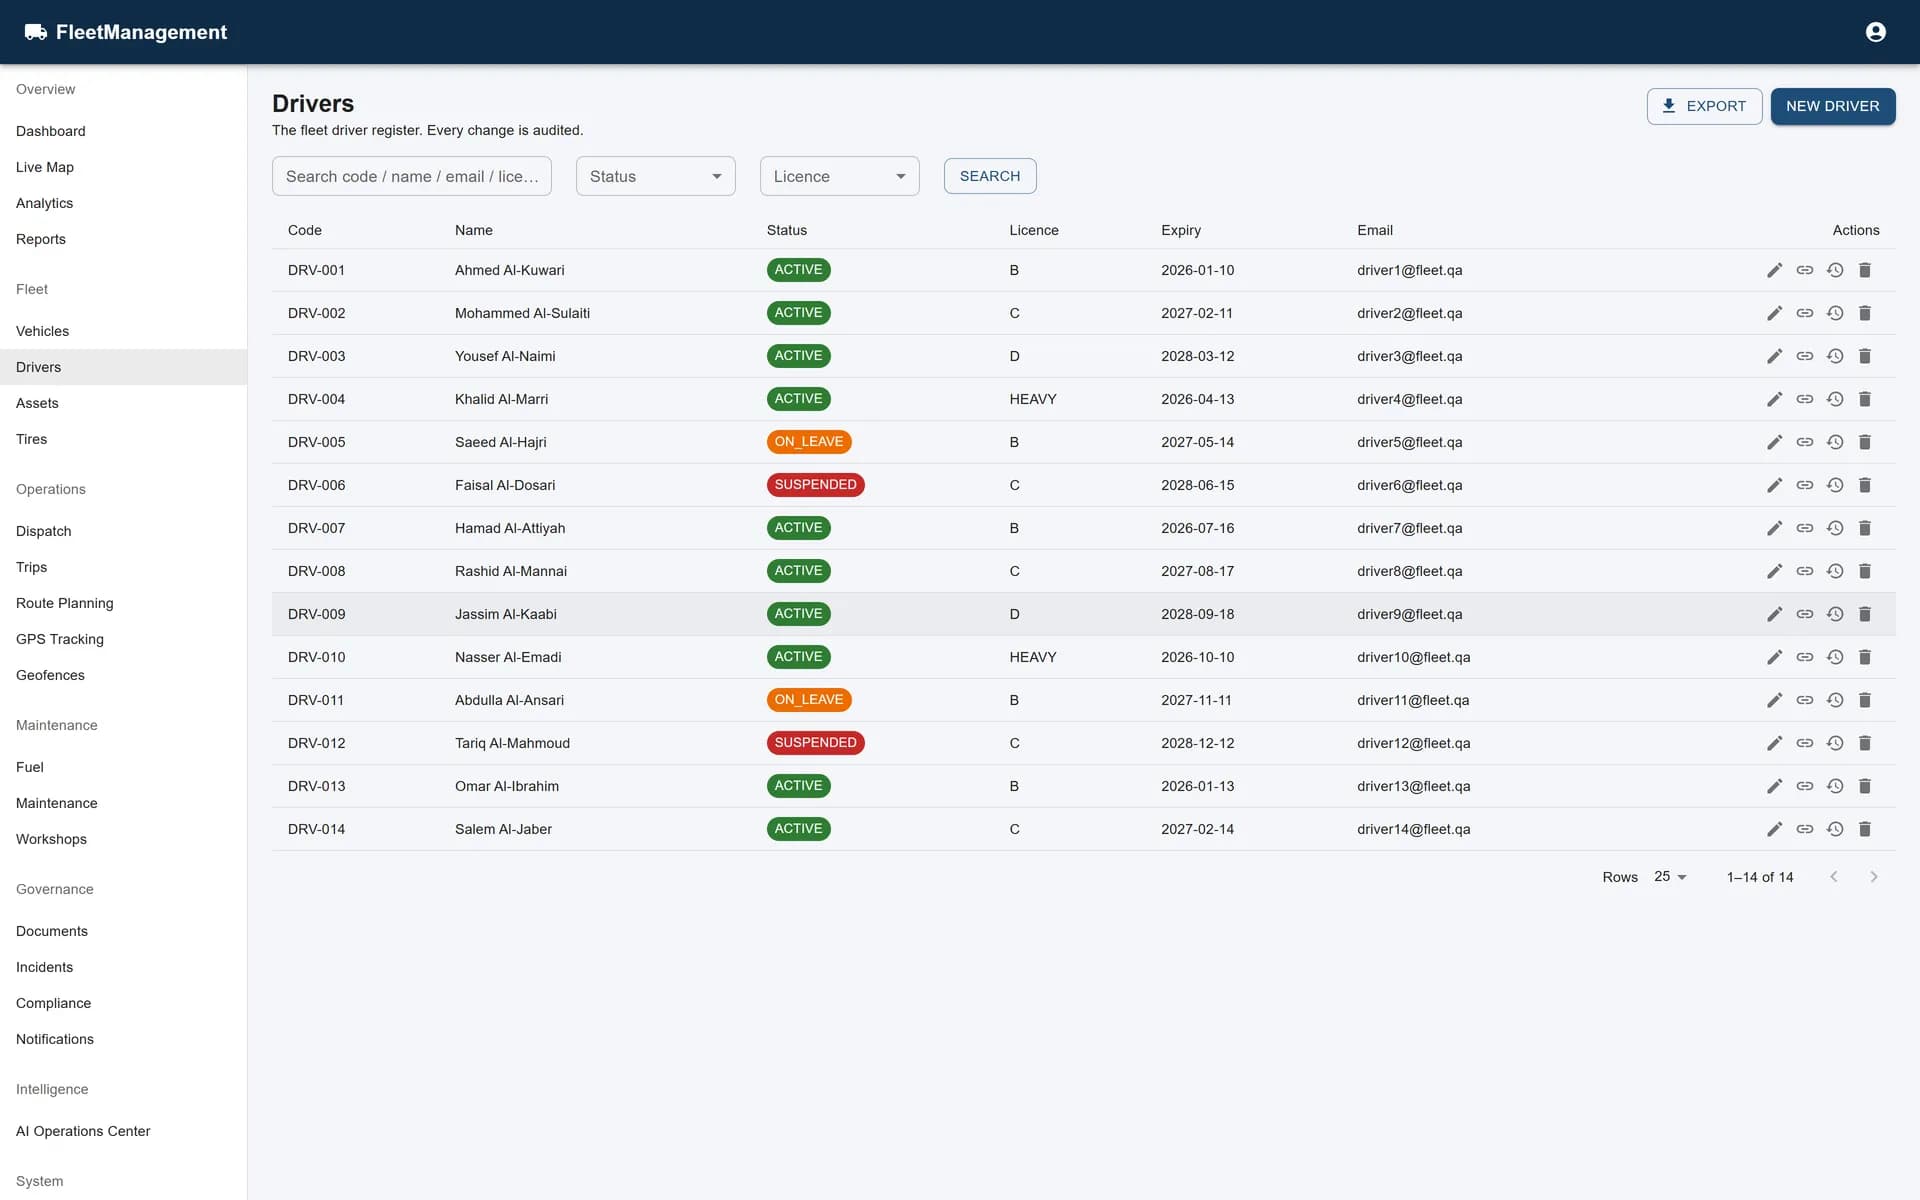Open link icon for Ahmed Al-Kuwari
The height and width of the screenshot is (1200, 1920).
[x=1804, y=270]
